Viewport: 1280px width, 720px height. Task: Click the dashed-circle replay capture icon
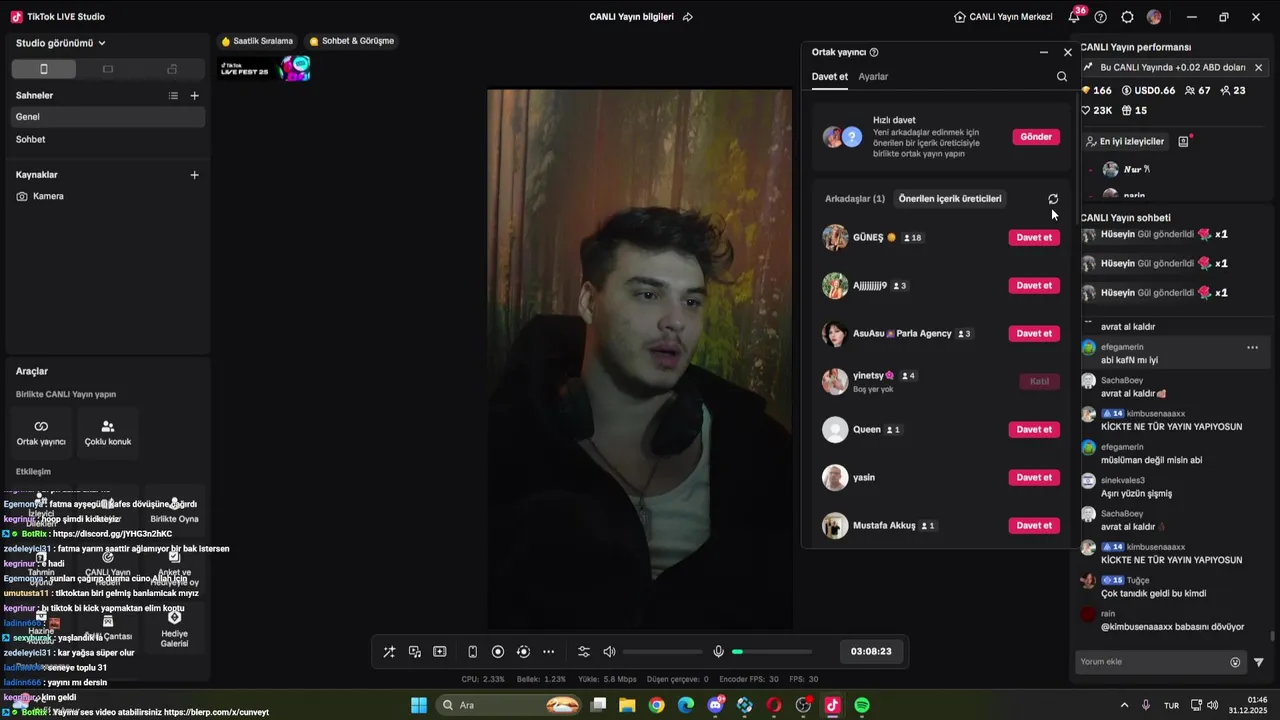(x=523, y=652)
